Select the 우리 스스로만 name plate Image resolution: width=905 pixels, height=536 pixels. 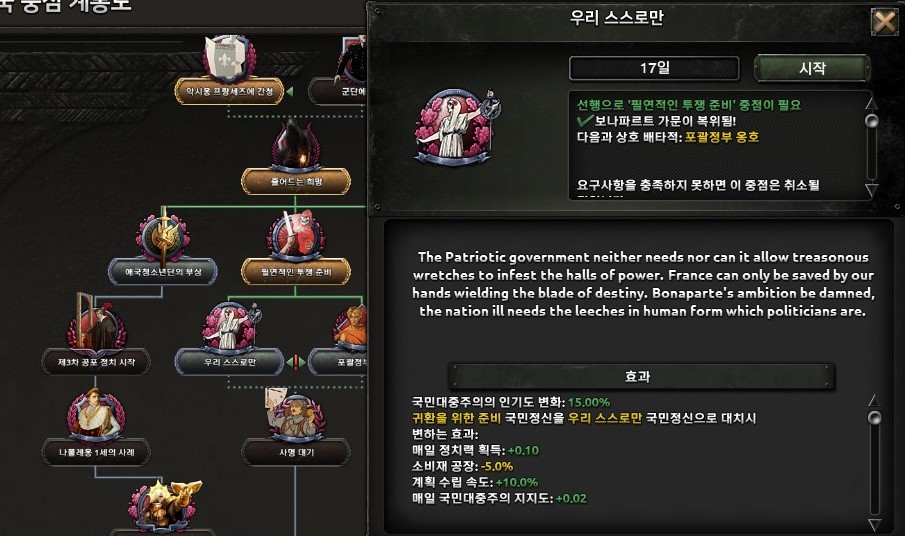[230, 362]
